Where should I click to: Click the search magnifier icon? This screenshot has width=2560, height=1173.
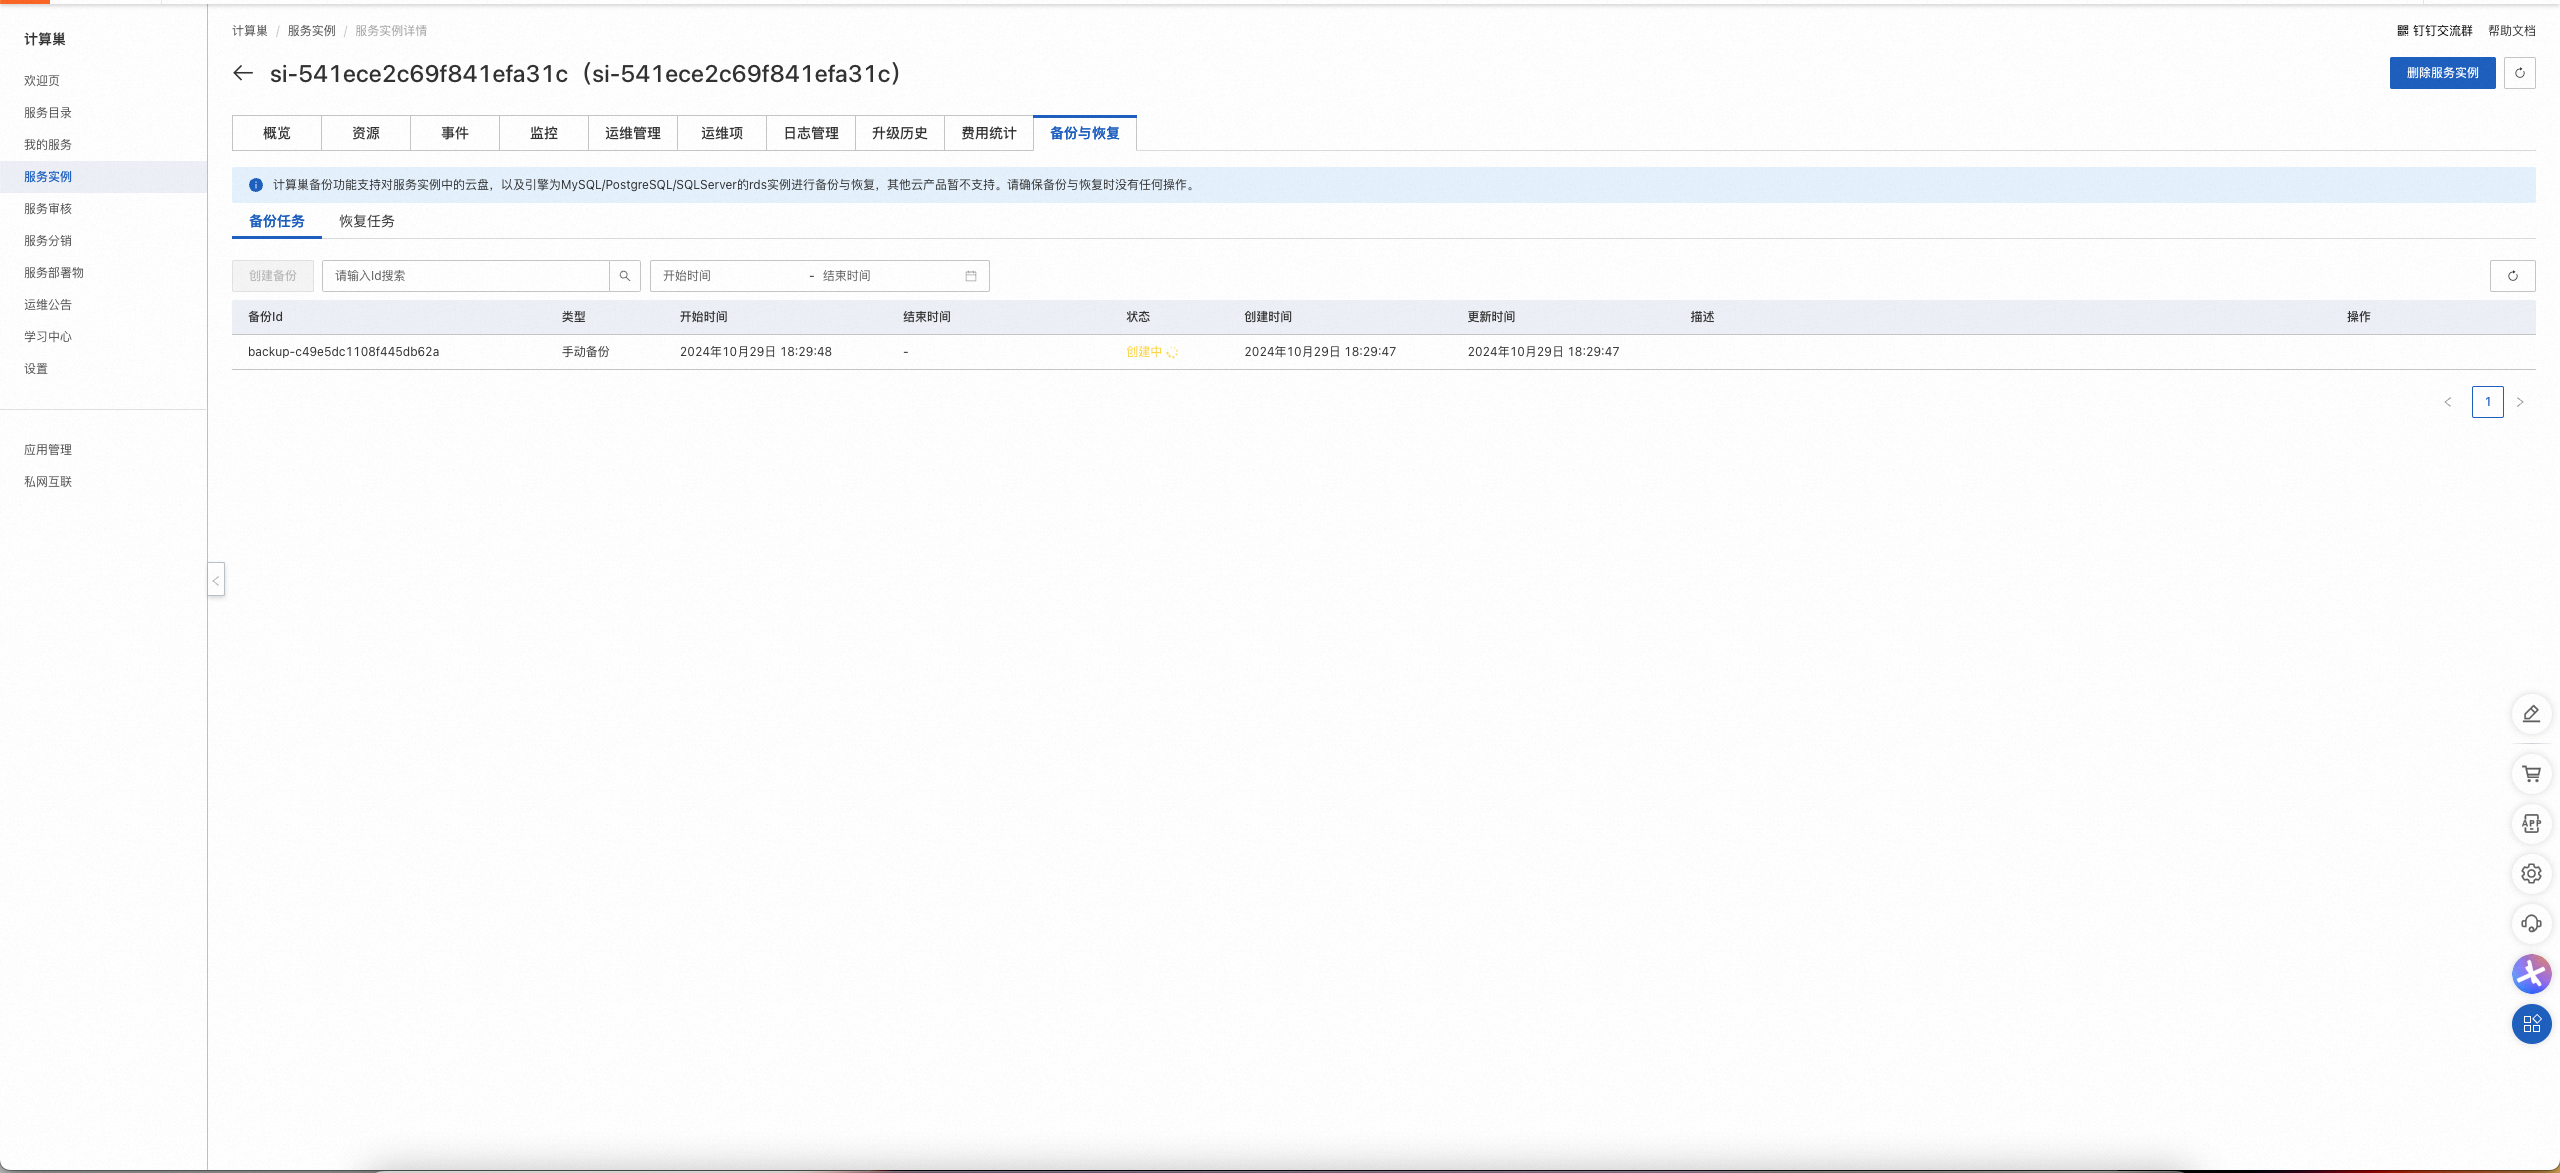pos(625,276)
